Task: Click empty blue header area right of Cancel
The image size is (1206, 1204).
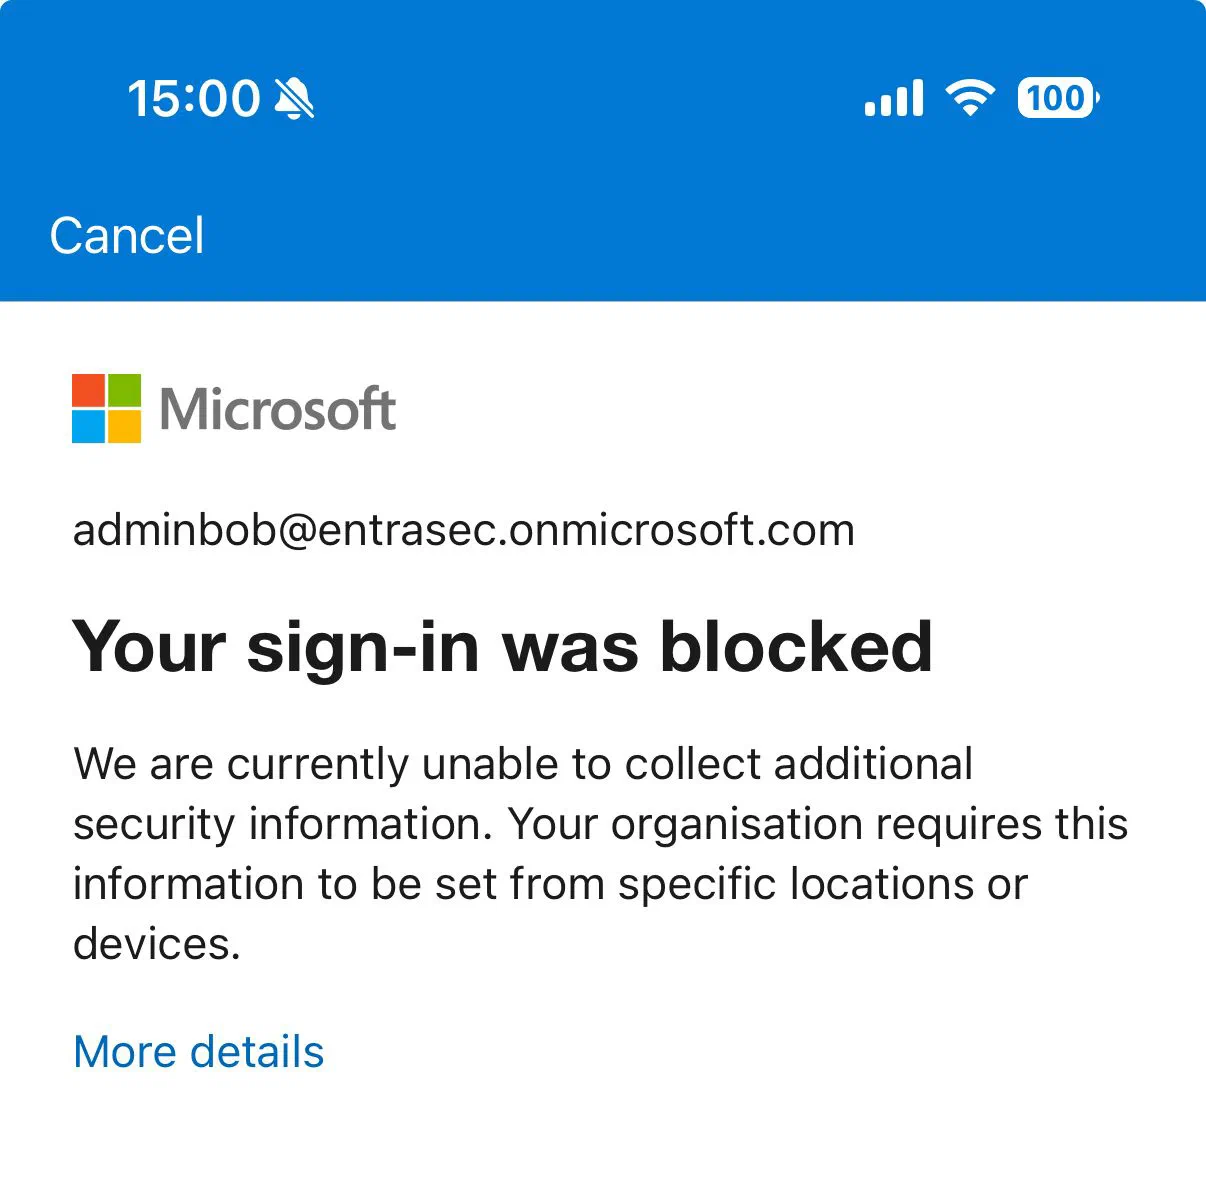Action: pyautogui.click(x=700, y=236)
